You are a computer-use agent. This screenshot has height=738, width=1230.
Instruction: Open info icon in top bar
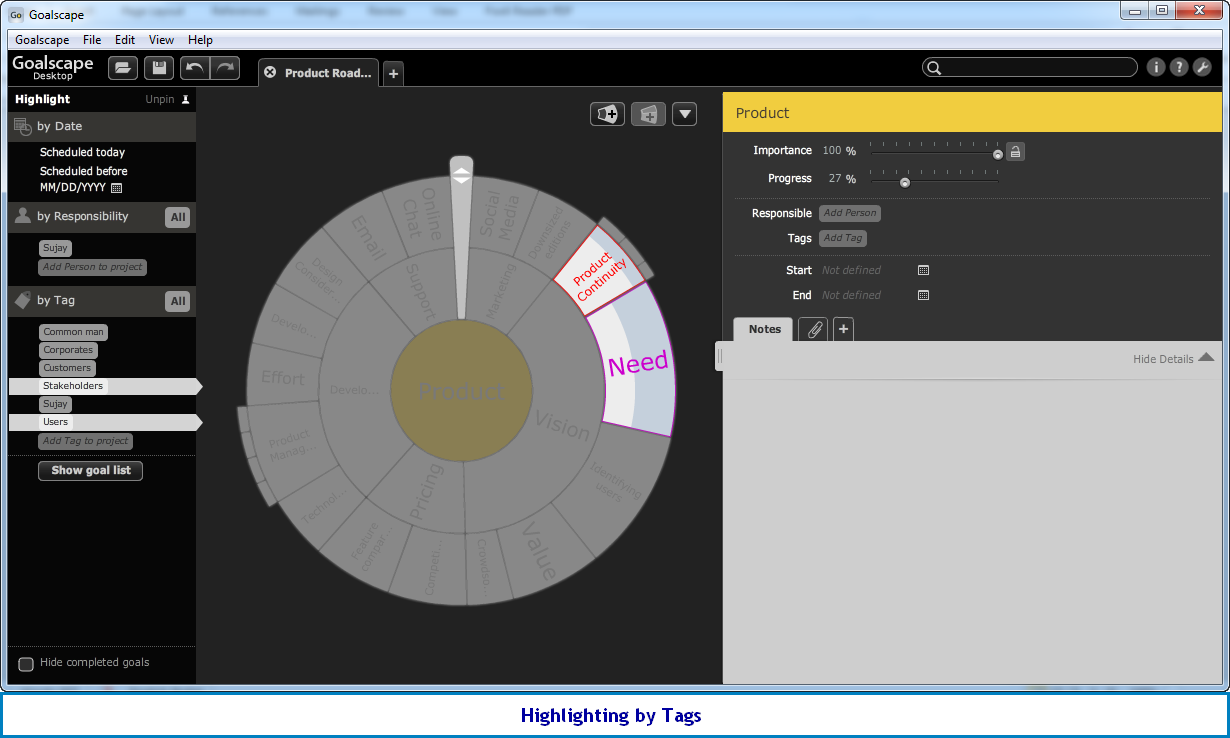[1156, 67]
